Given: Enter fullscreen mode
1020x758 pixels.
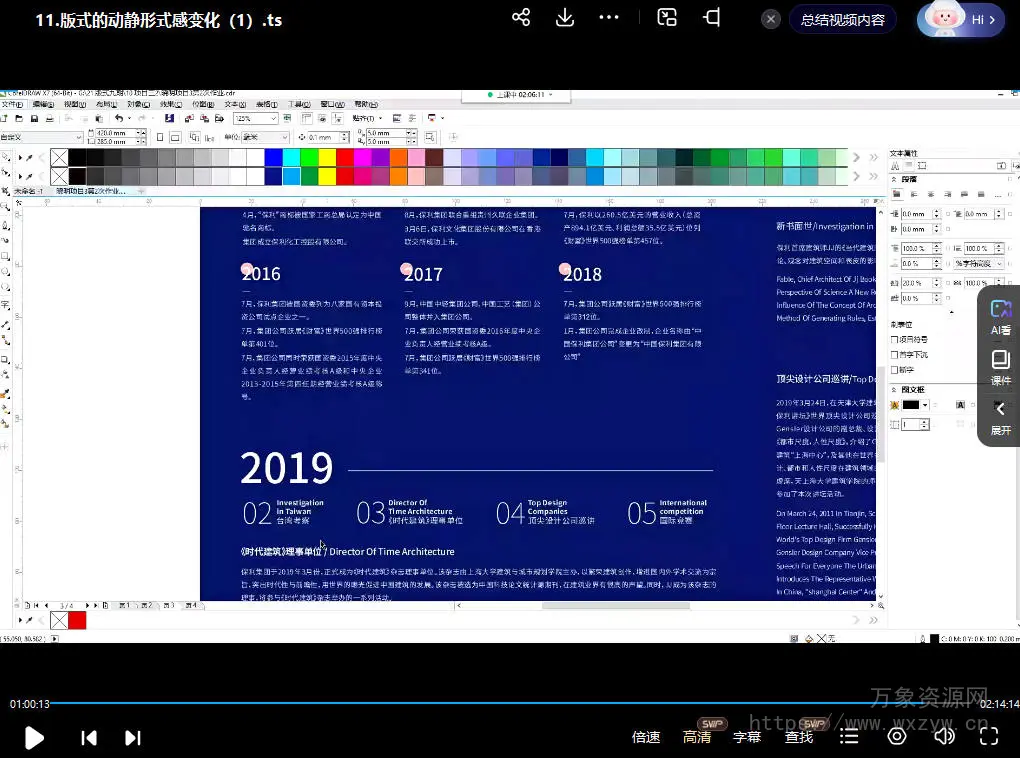Looking at the screenshot, I should 989,737.
